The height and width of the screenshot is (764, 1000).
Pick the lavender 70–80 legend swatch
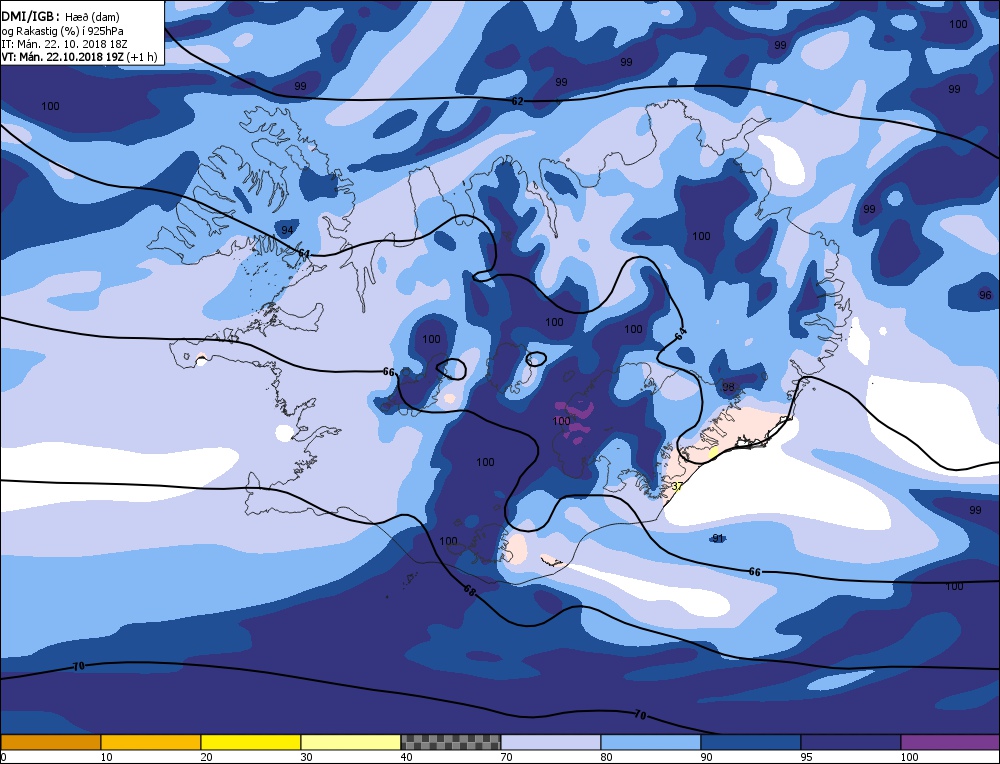click(550, 742)
